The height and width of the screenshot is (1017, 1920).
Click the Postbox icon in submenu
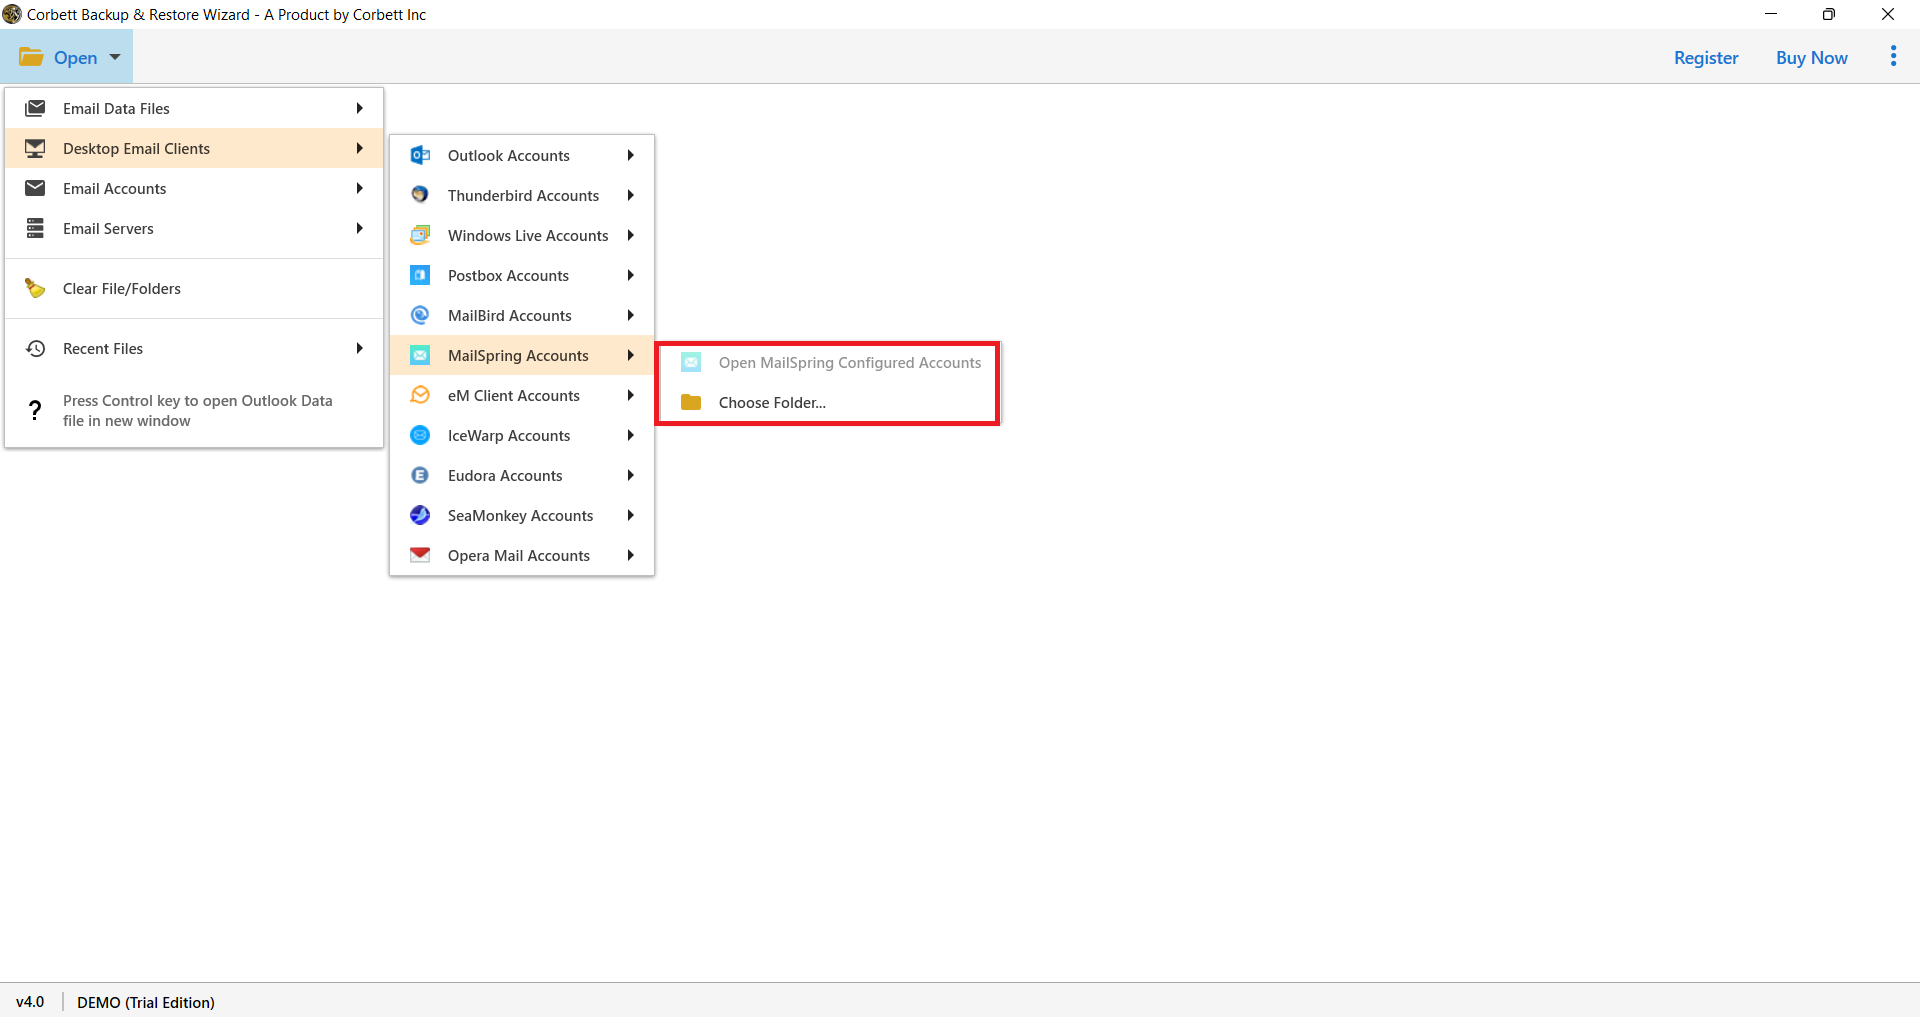coord(420,275)
